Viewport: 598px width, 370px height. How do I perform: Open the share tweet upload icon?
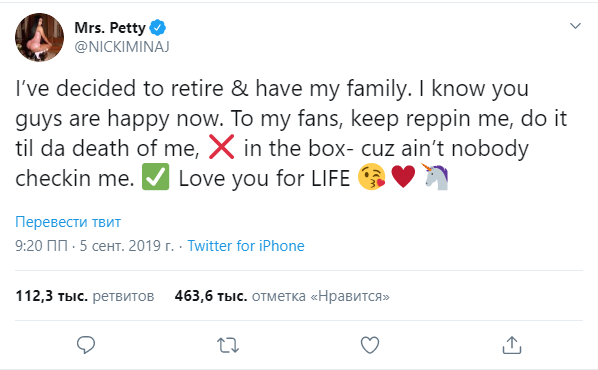tap(511, 345)
